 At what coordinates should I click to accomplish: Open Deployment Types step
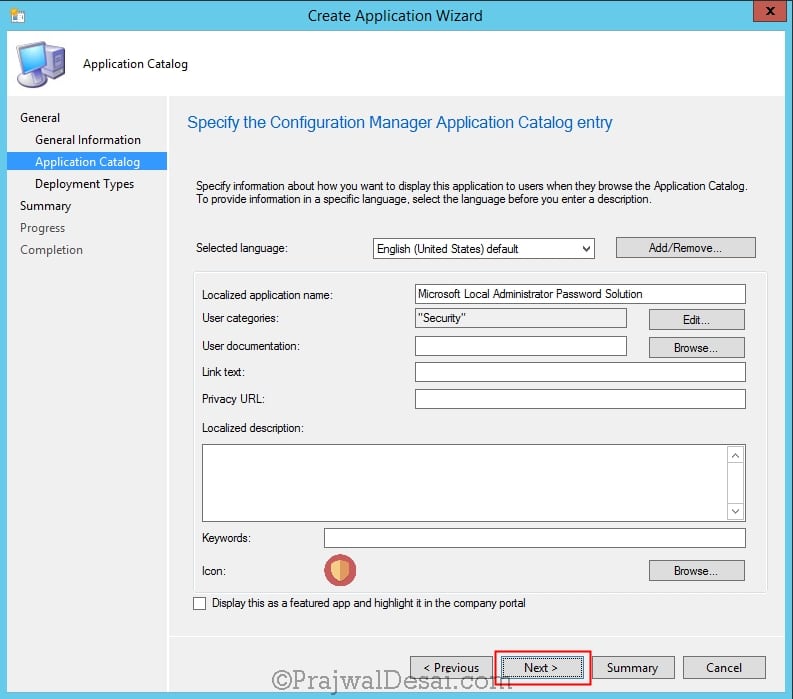84,184
